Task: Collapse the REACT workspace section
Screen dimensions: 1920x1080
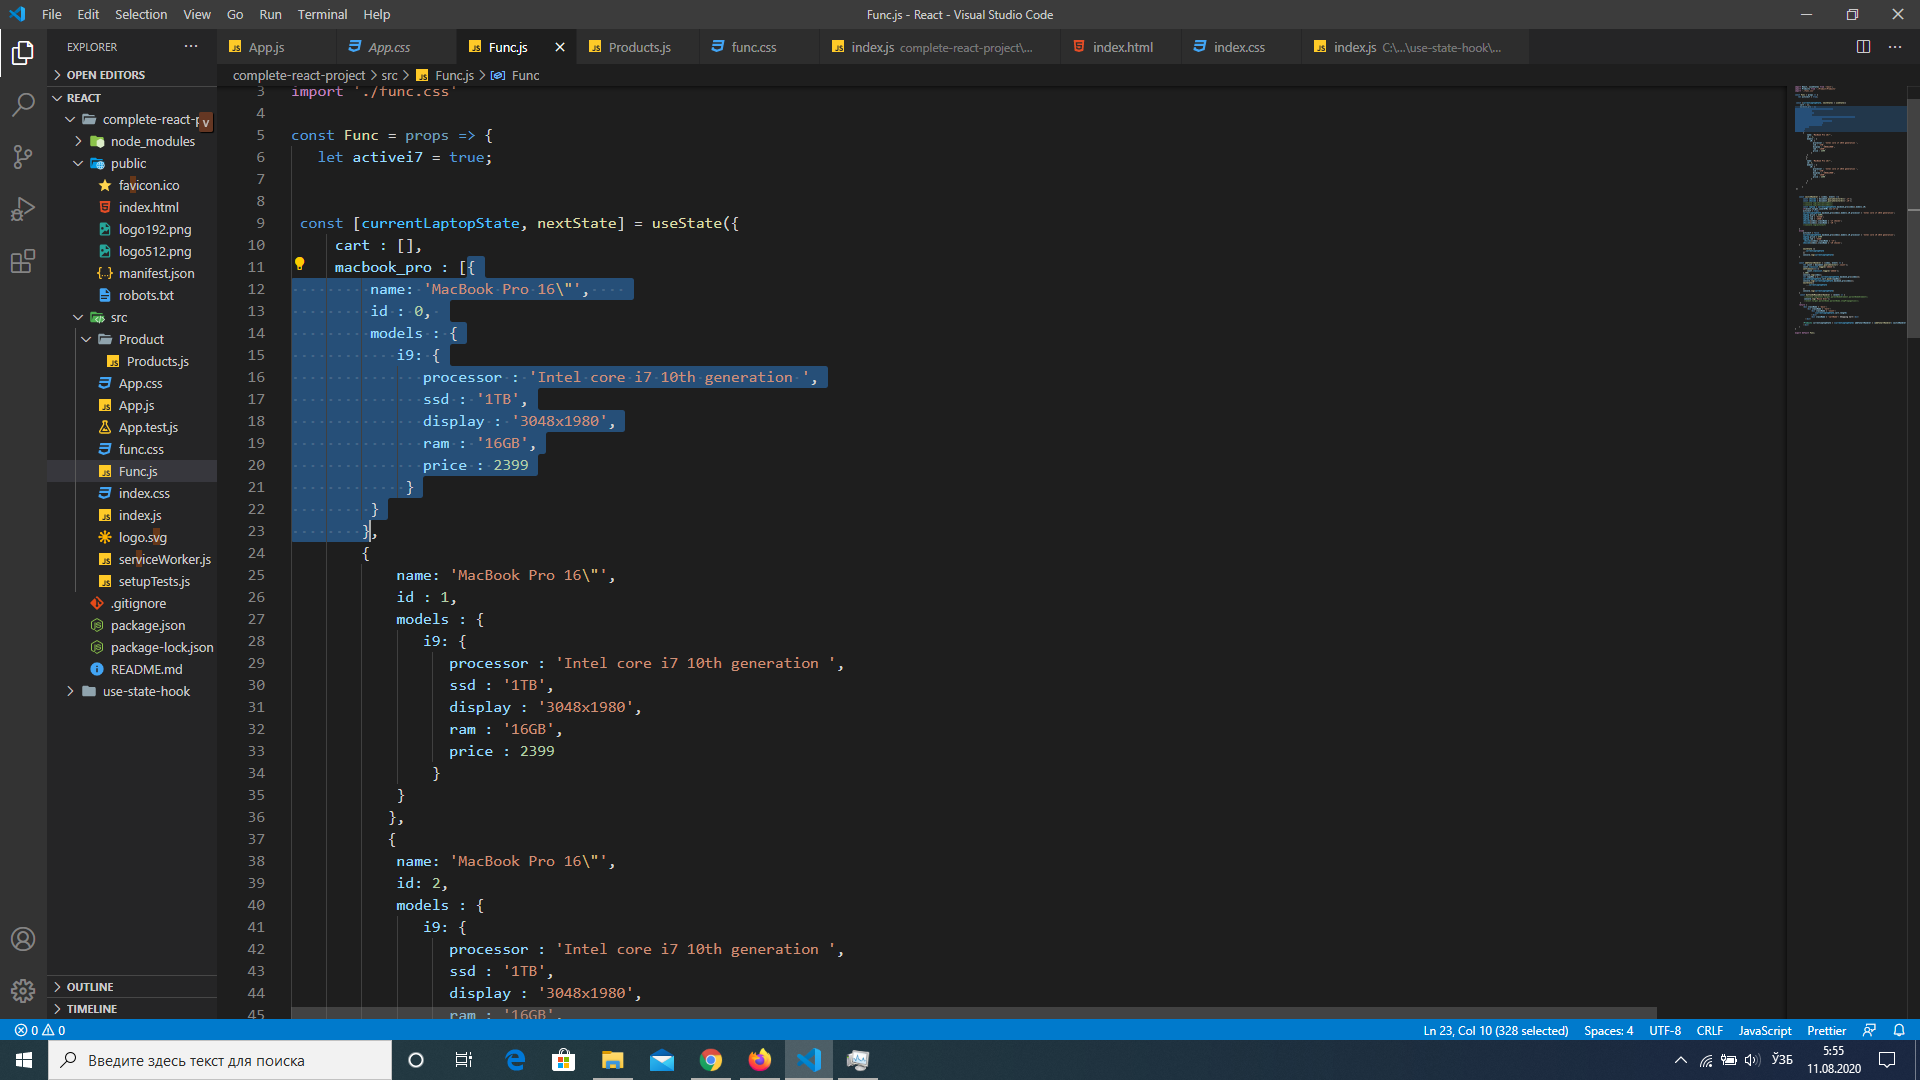Action: pyautogui.click(x=132, y=98)
